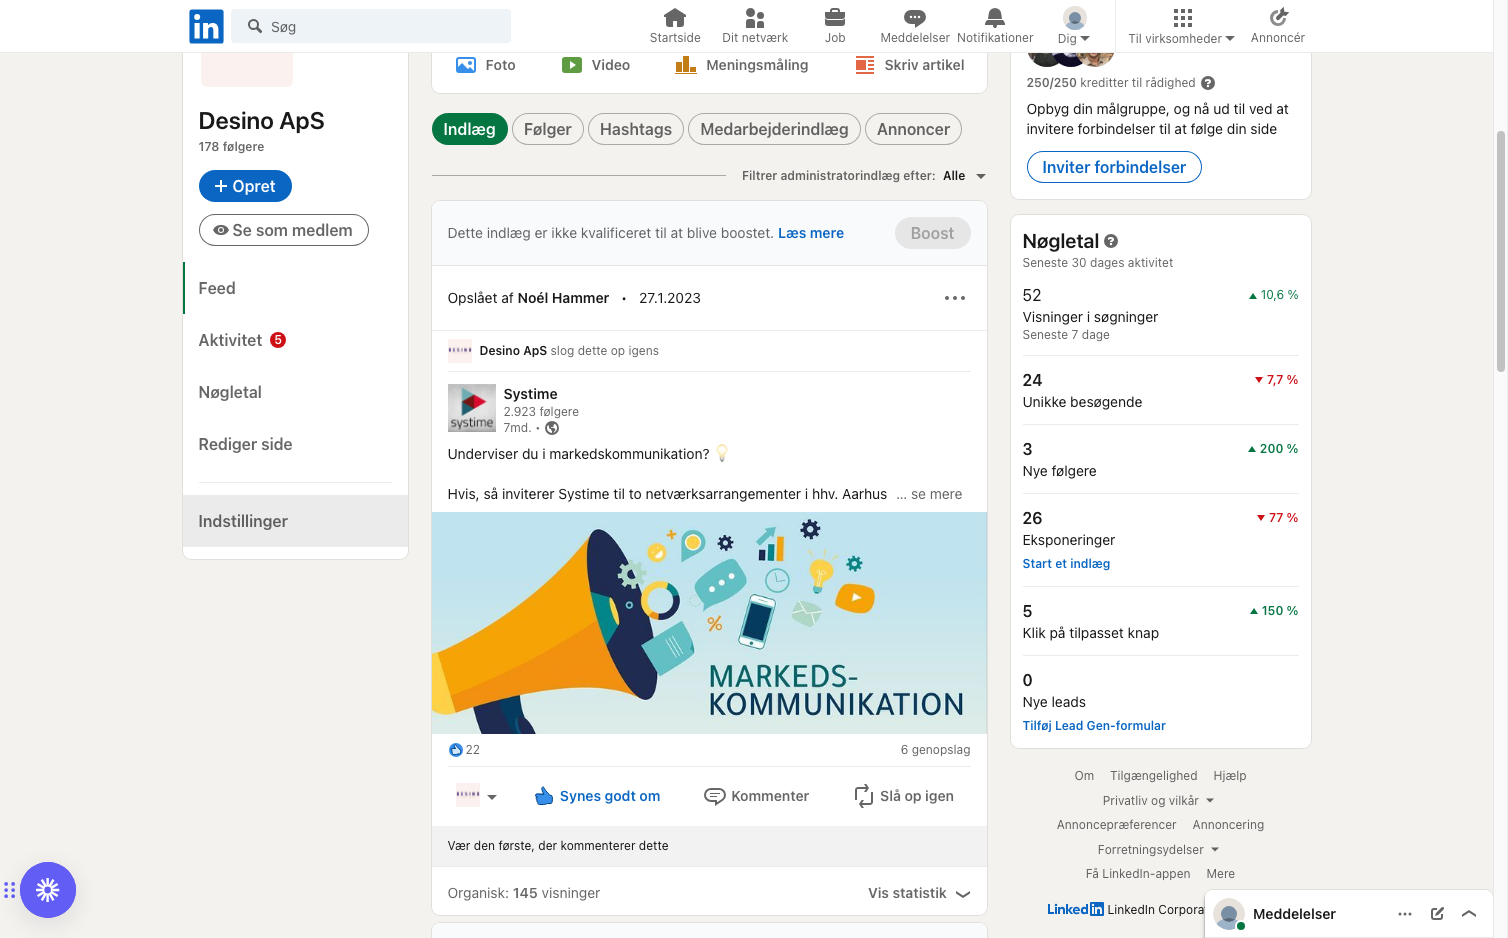Expand Forretningsydelser footer menu
Viewport: 1508px width, 938px height.
pos(1158,850)
